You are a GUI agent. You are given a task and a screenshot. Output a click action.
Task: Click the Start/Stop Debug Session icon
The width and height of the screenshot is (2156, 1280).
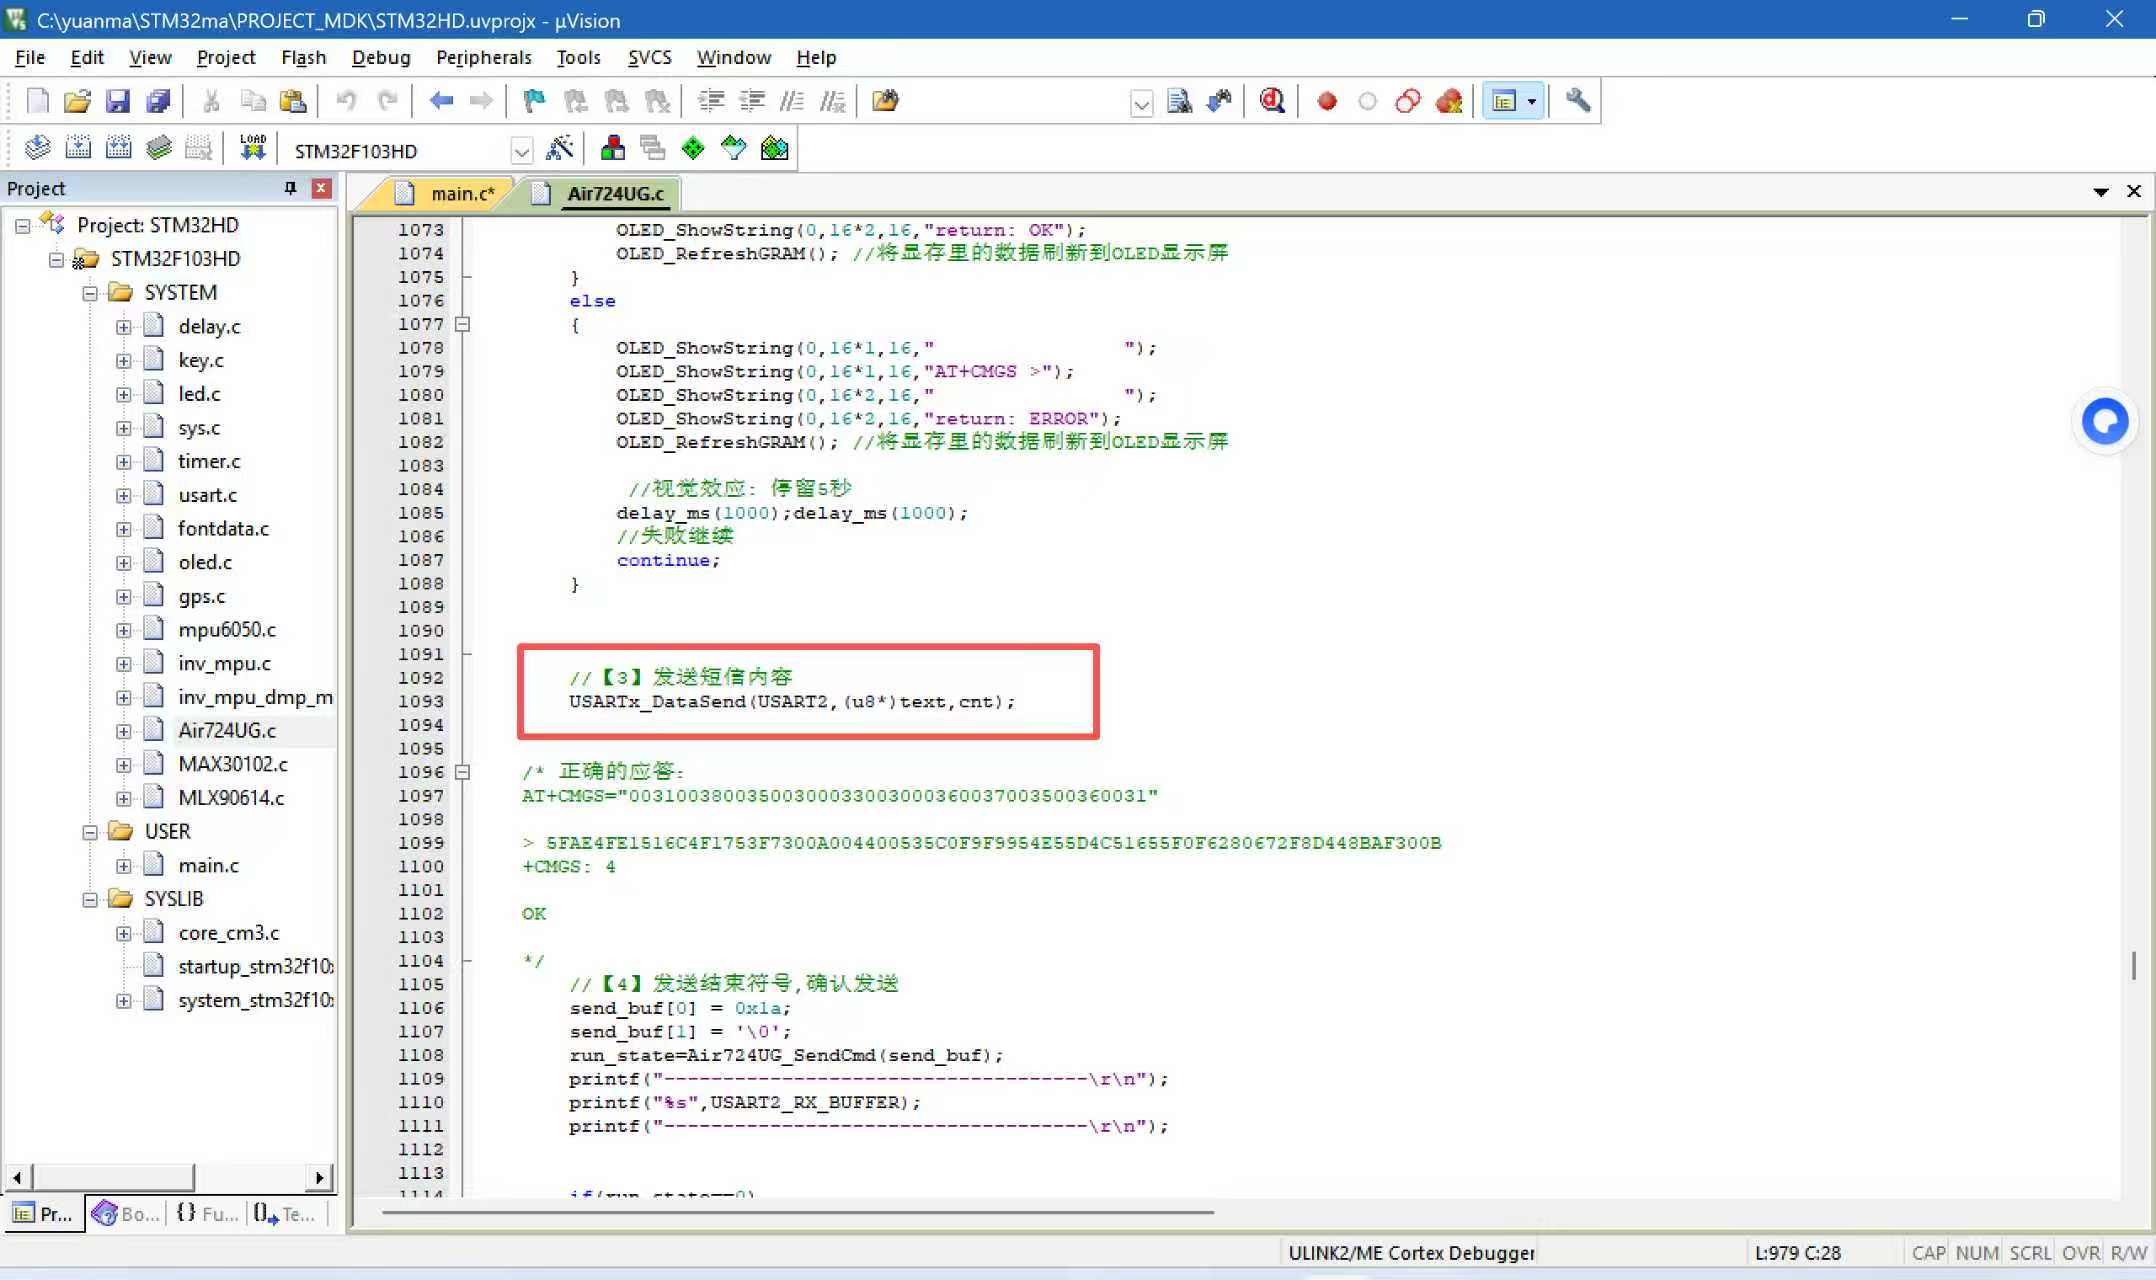[1272, 101]
